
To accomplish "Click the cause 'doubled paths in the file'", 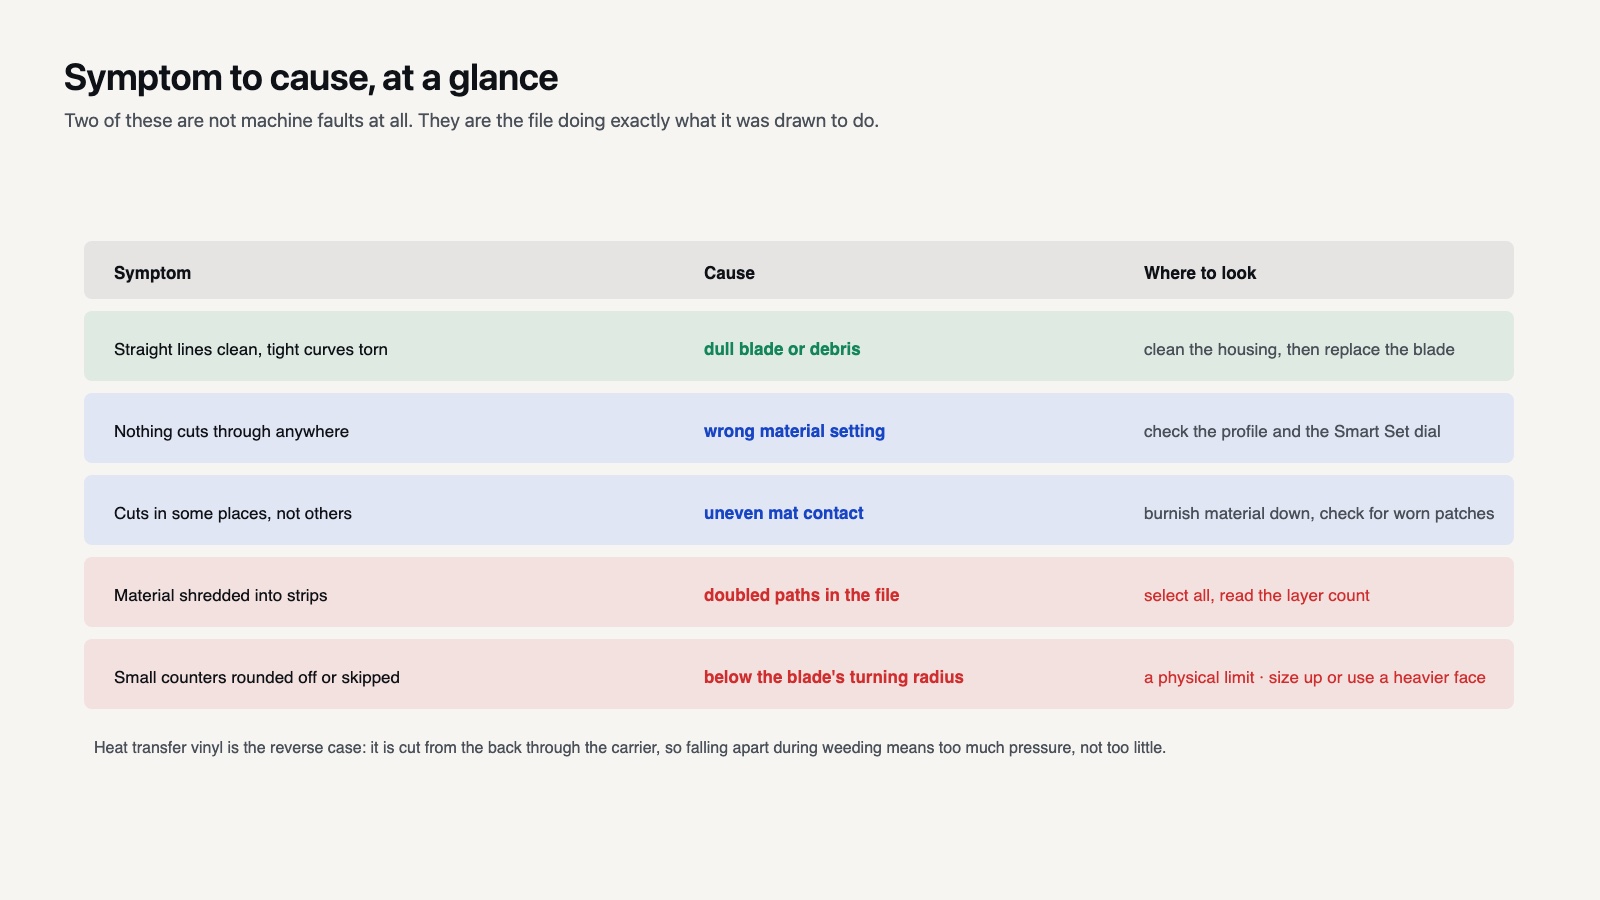I will 802,595.
